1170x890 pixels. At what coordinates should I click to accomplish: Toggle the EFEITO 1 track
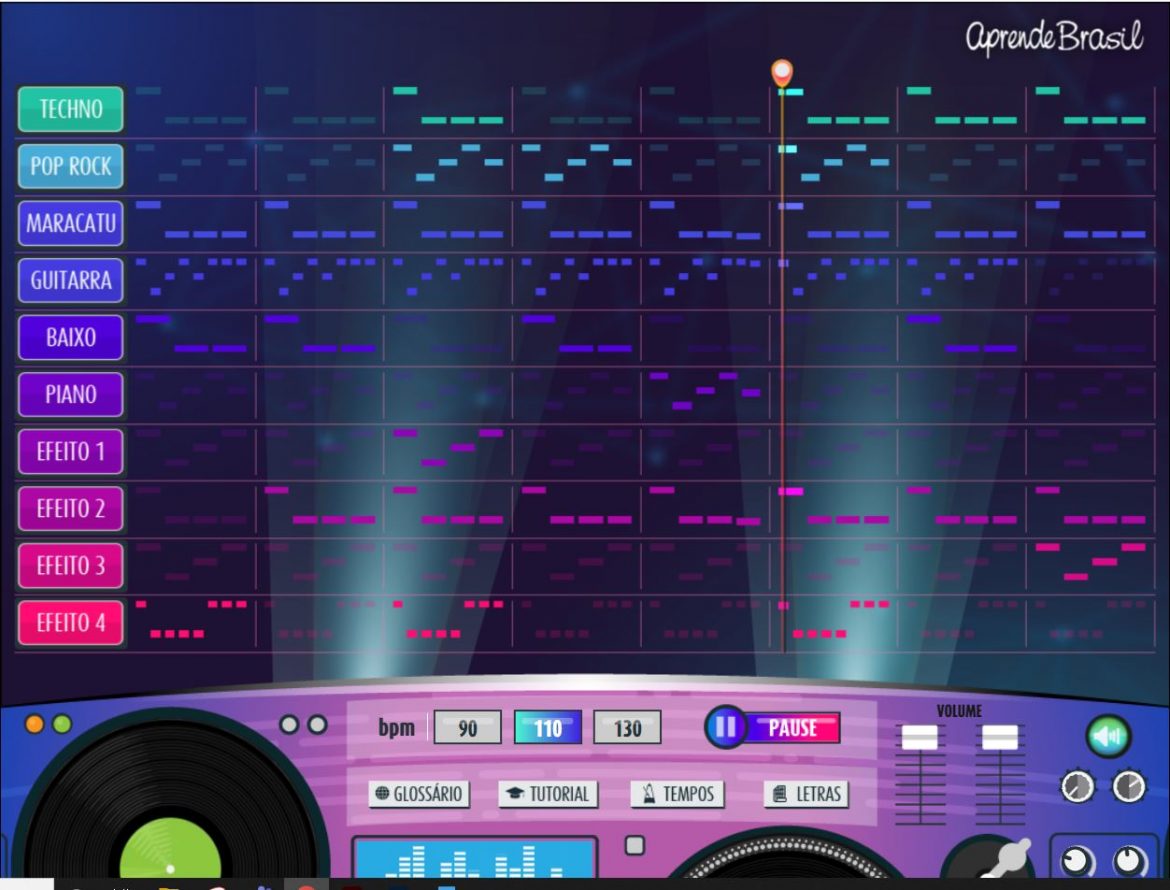[71, 451]
